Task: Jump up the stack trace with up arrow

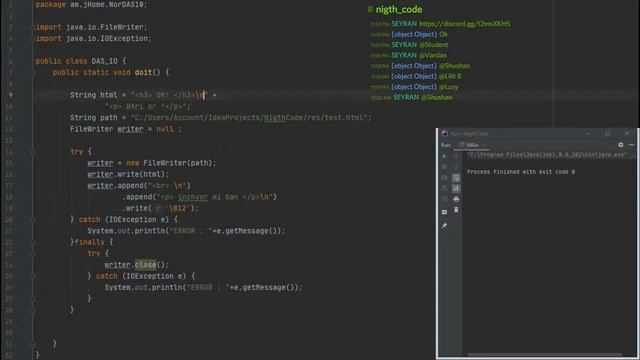Action: click(456, 156)
